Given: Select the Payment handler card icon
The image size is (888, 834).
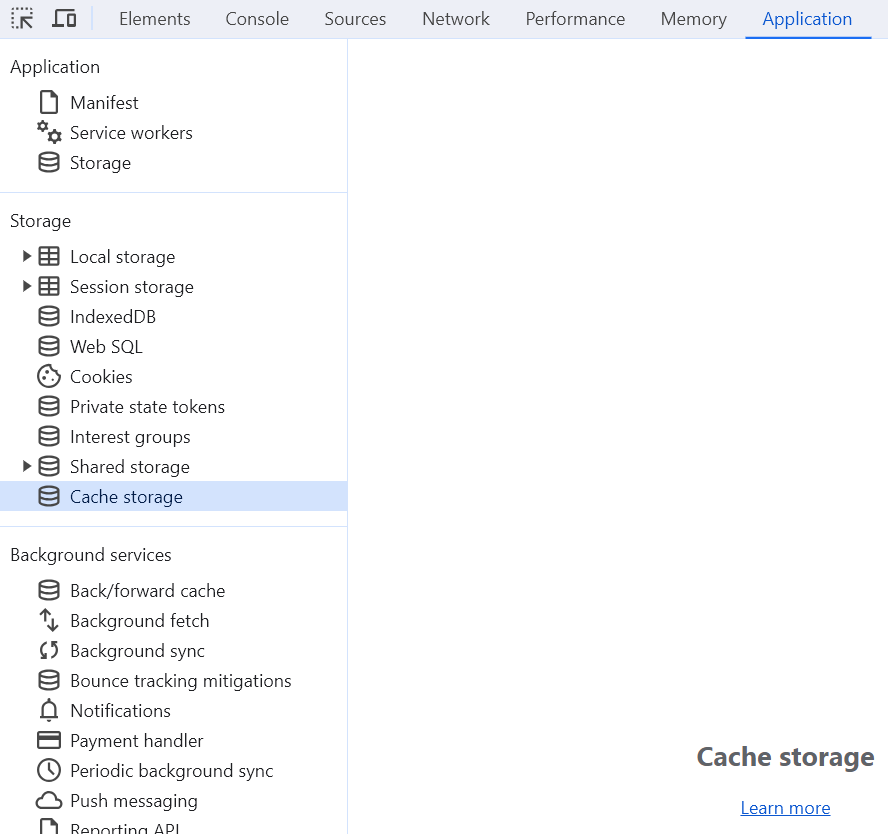Looking at the screenshot, I should tap(49, 741).
